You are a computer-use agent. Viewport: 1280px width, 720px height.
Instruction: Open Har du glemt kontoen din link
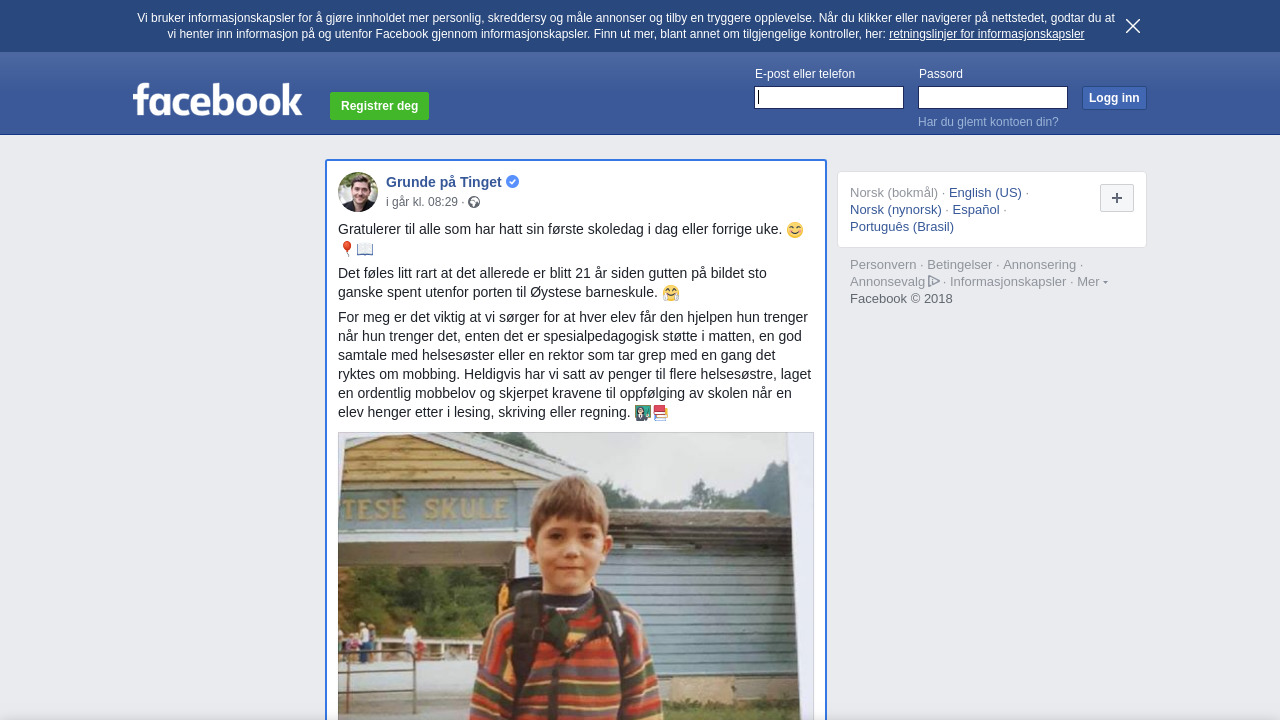988,122
